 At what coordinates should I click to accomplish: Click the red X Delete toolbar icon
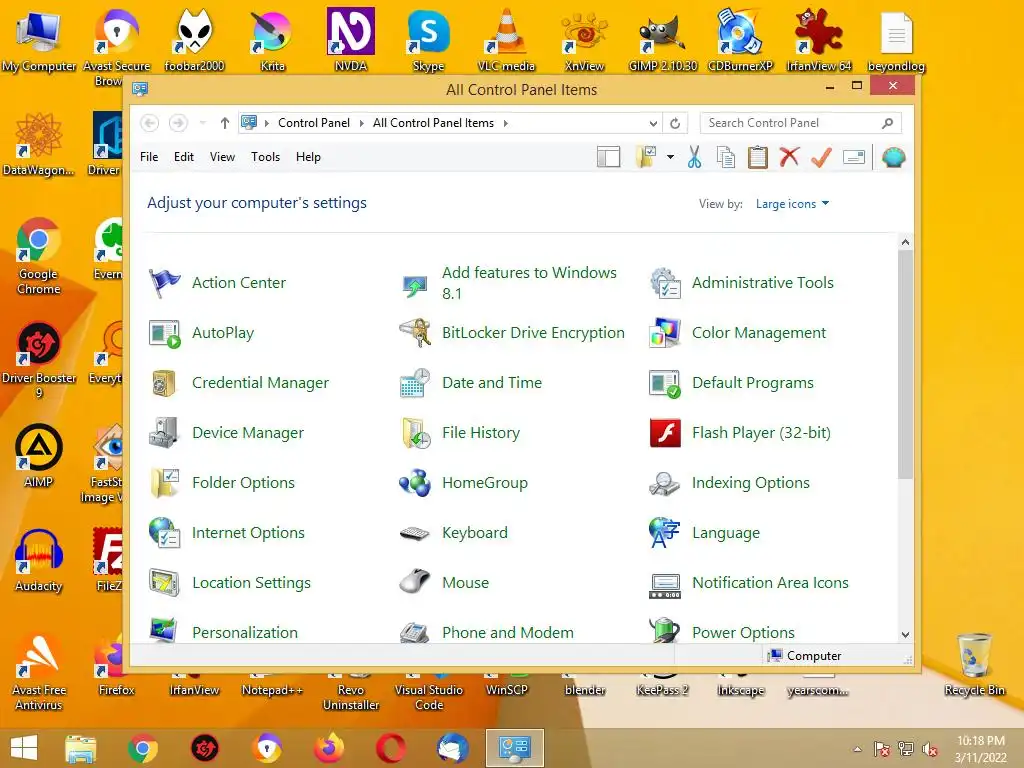pos(790,157)
